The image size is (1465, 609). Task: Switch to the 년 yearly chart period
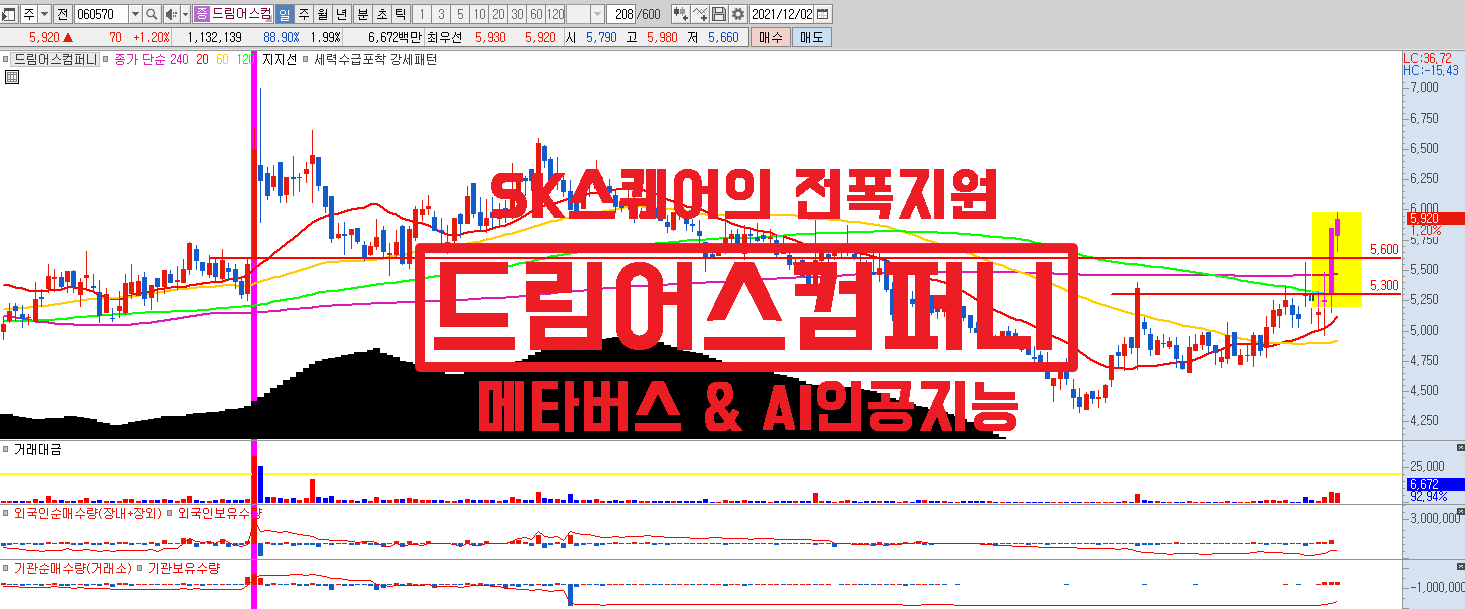point(341,14)
